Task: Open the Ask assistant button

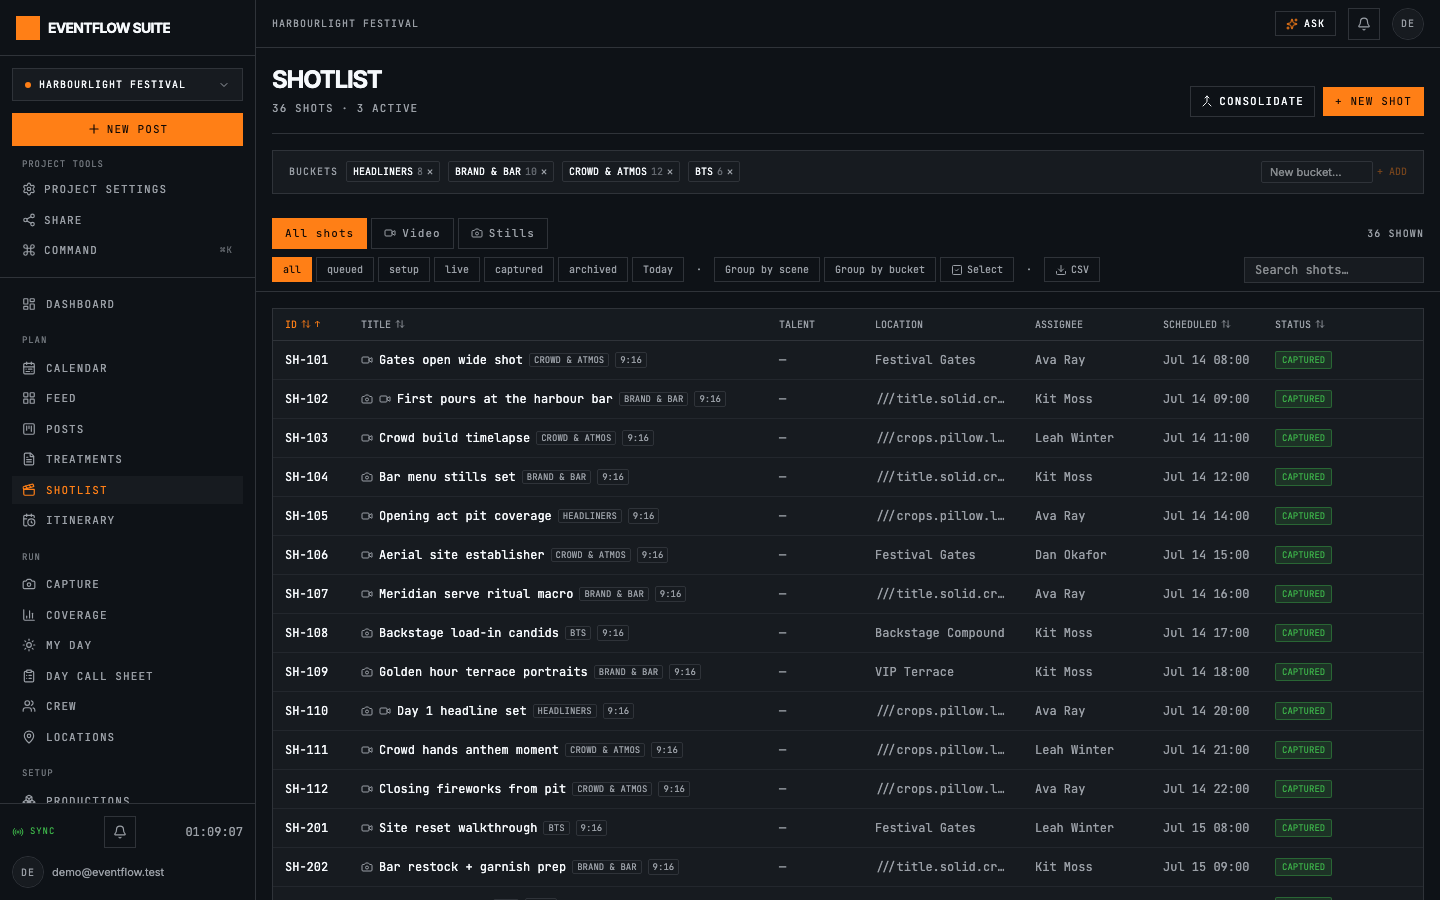Action: 1305,24
